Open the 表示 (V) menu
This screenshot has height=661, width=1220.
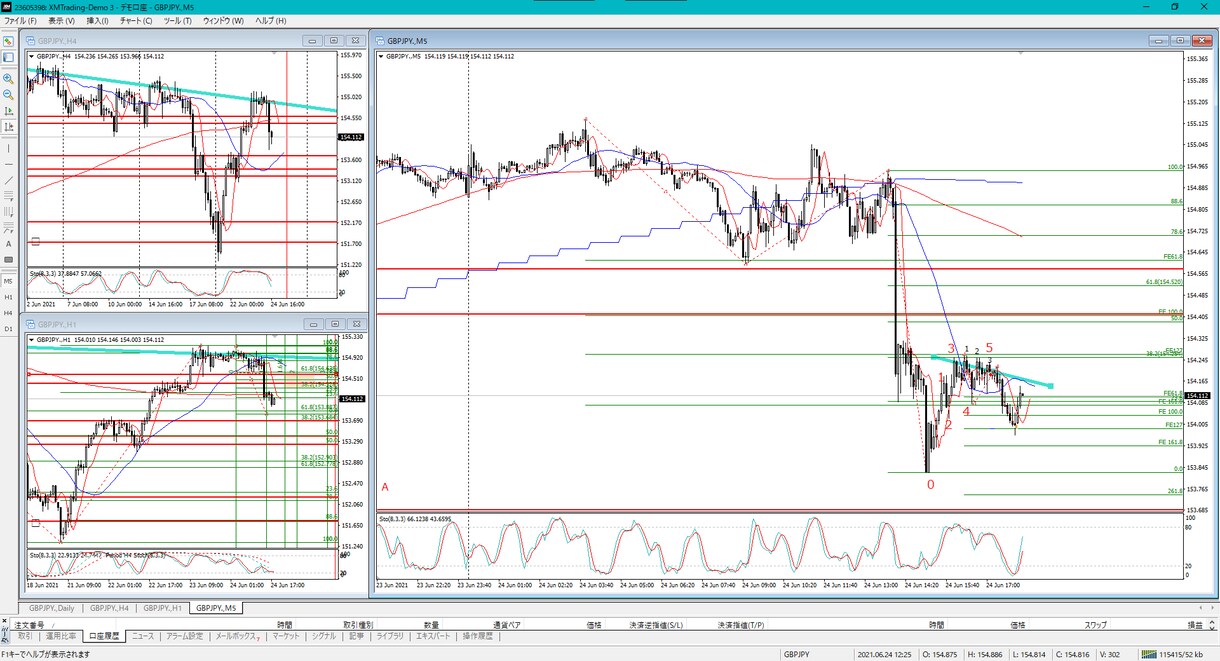pyautogui.click(x=62, y=20)
